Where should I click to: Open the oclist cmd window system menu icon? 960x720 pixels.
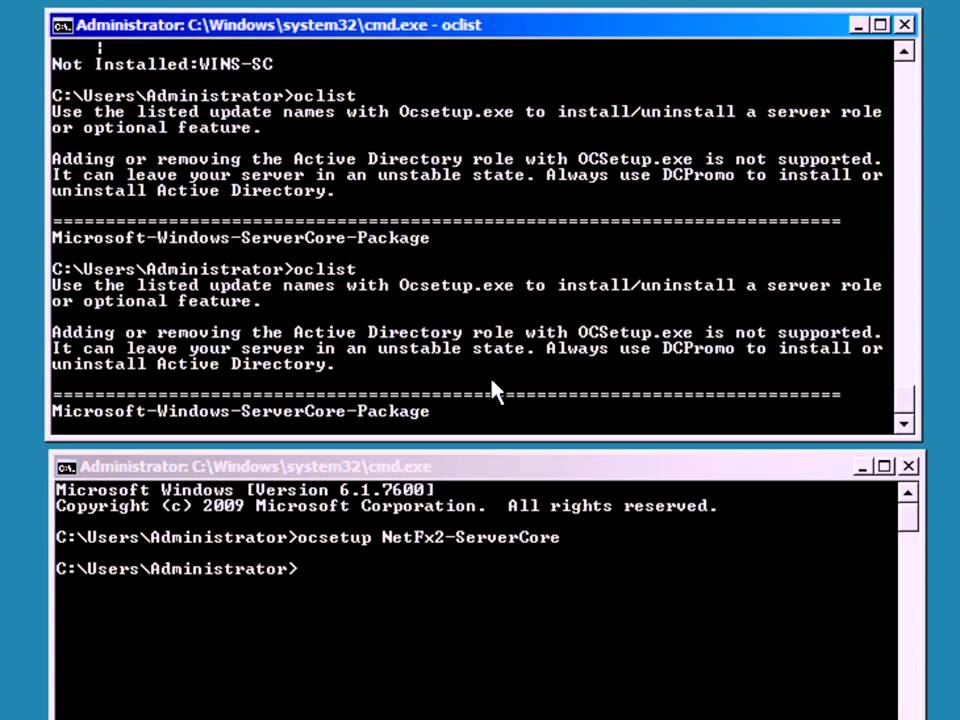coord(62,26)
